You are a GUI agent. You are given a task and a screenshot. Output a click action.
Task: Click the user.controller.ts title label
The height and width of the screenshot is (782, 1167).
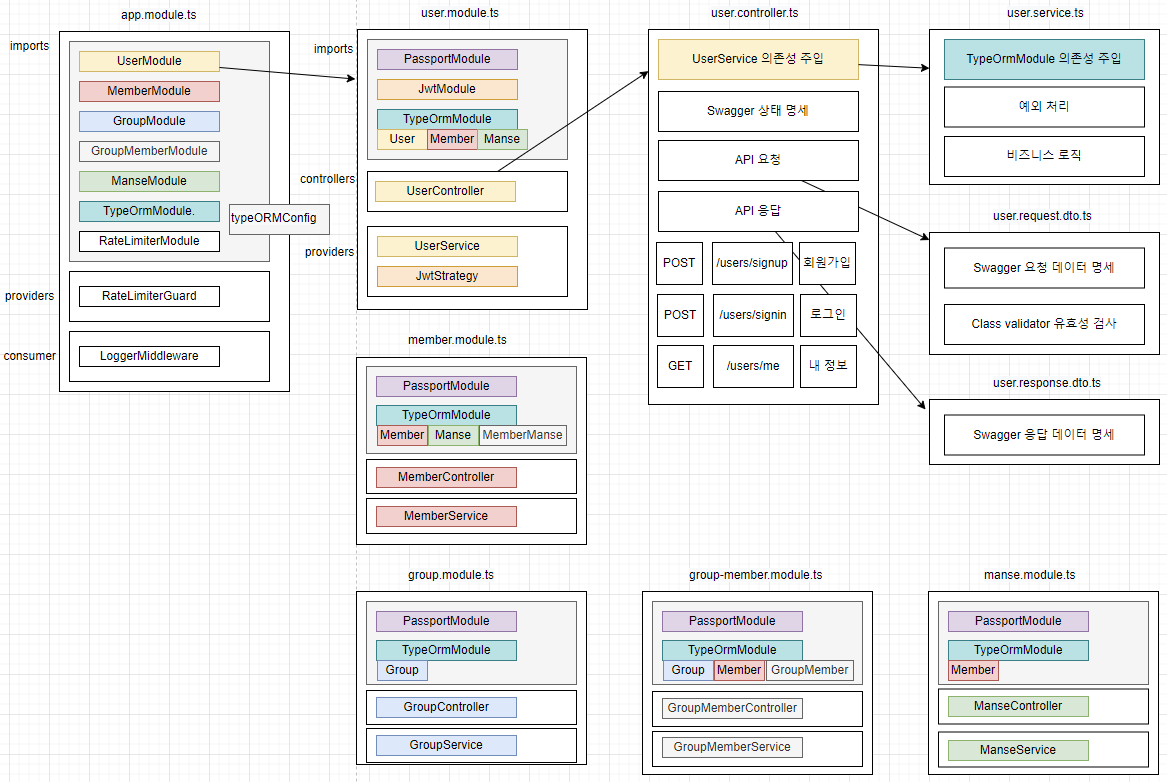point(754,13)
